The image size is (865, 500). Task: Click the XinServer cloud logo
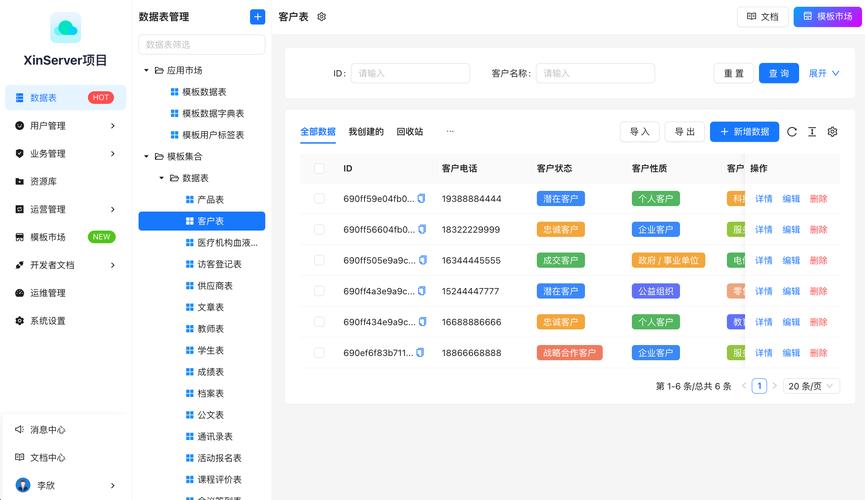pos(66,28)
